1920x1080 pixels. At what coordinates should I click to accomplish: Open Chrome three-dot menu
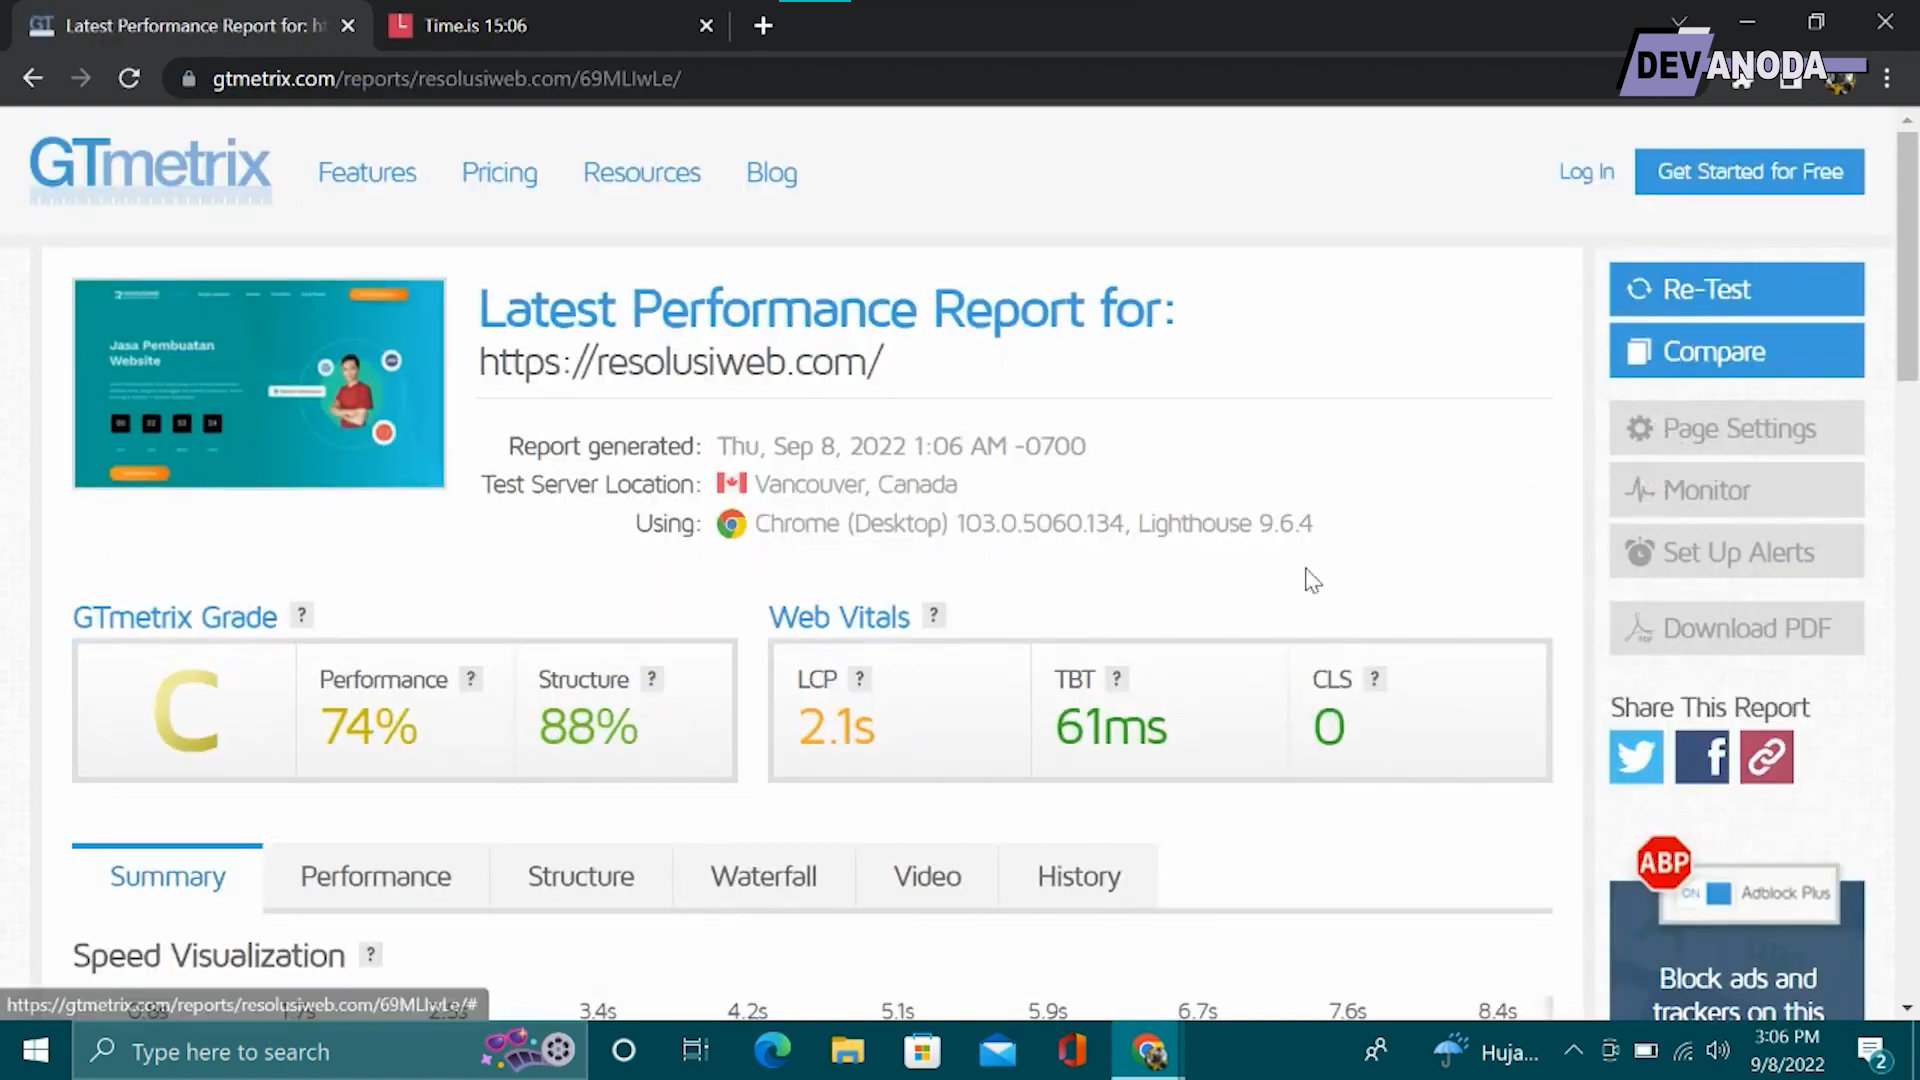click(1887, 78)
